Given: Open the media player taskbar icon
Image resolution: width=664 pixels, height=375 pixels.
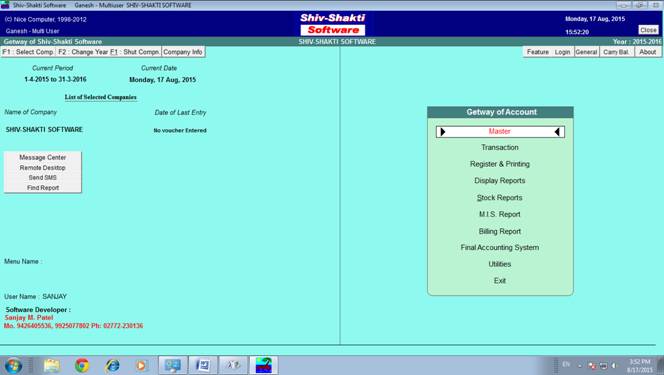Looking at the screenshot, I should [x=141, y=365].
